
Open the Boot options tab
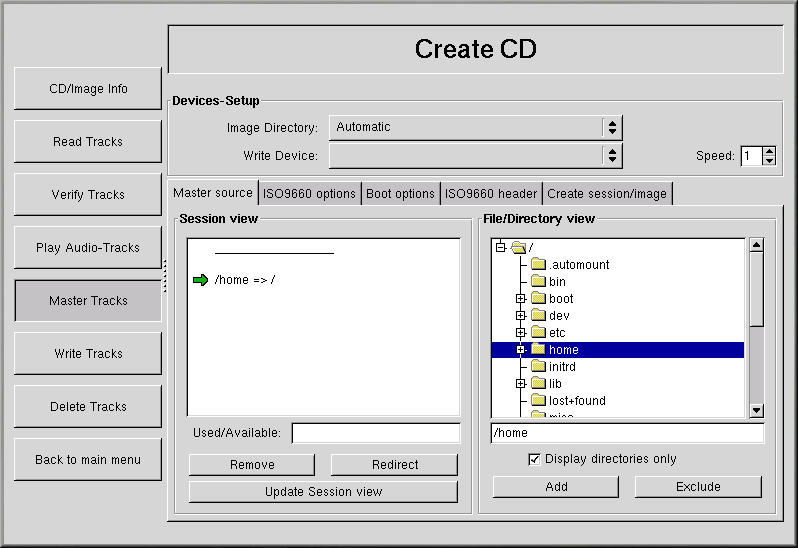400,194
